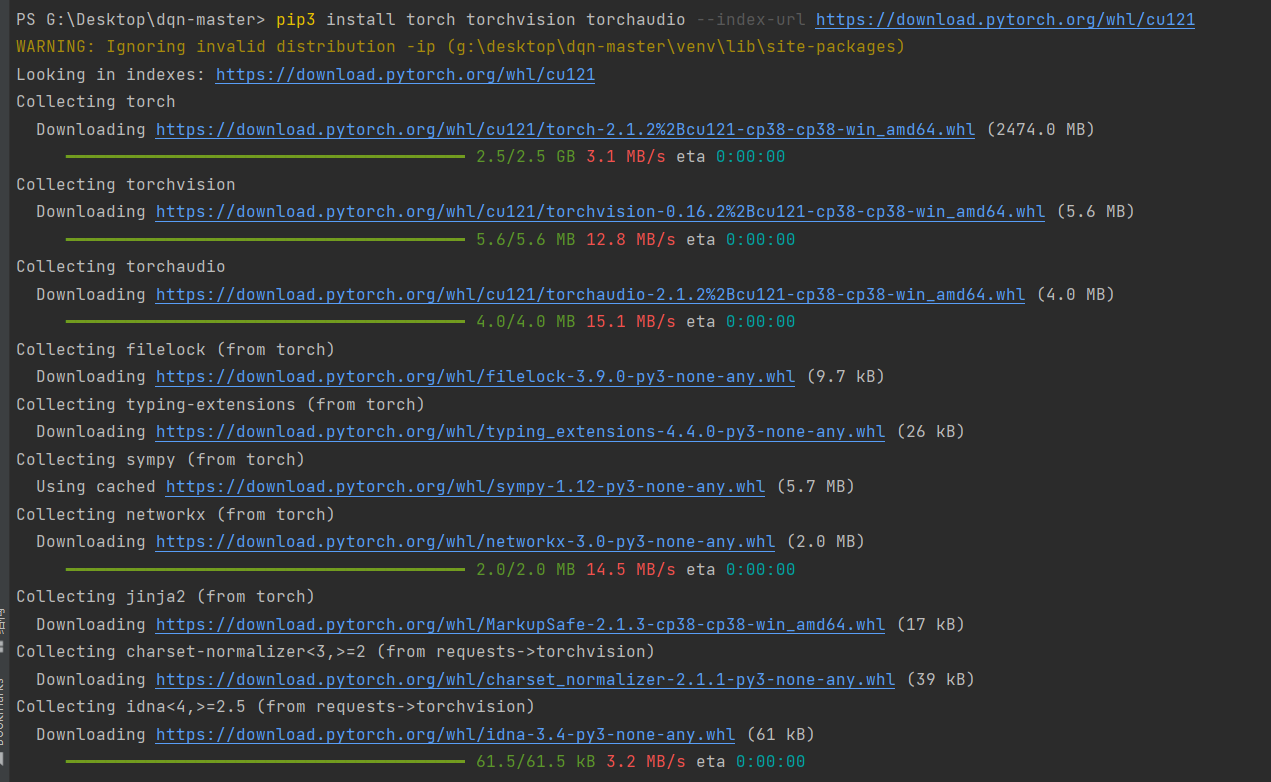Click the 'Using cached' text on sympy row
The width and height of the screenshot is (1271, 782).
96,486
